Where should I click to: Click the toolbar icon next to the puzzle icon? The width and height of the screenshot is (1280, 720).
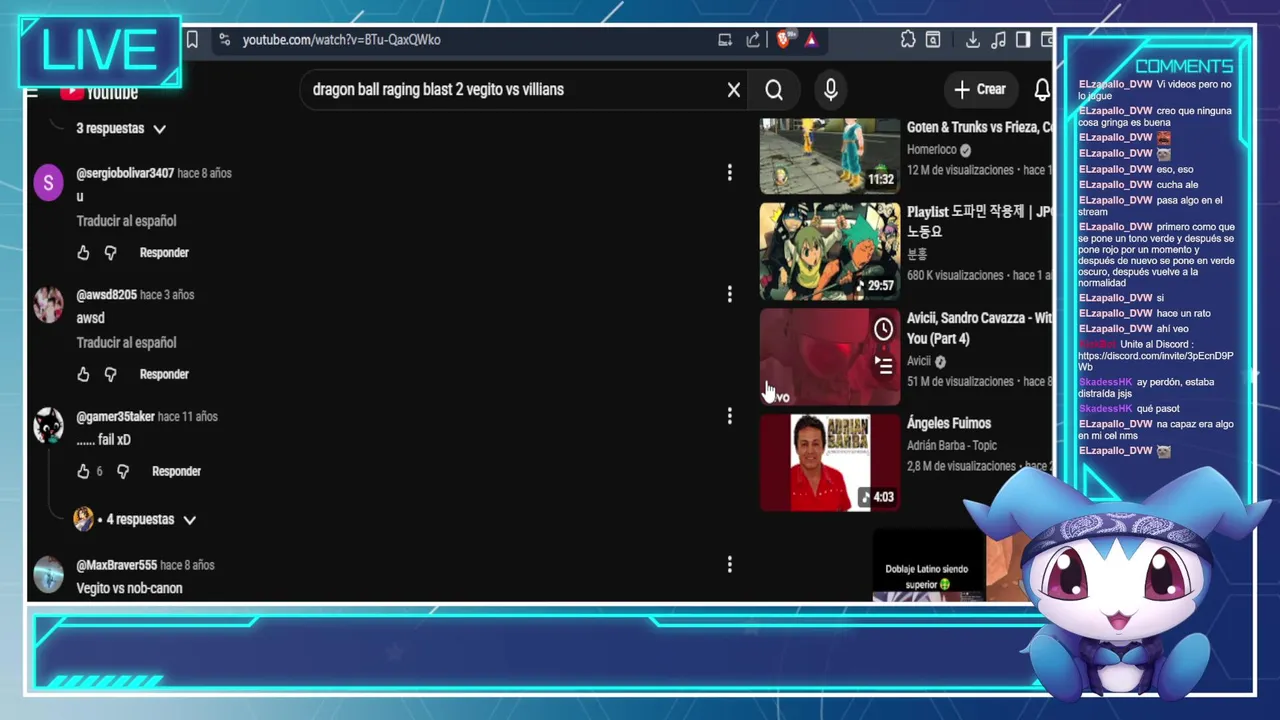933,40
